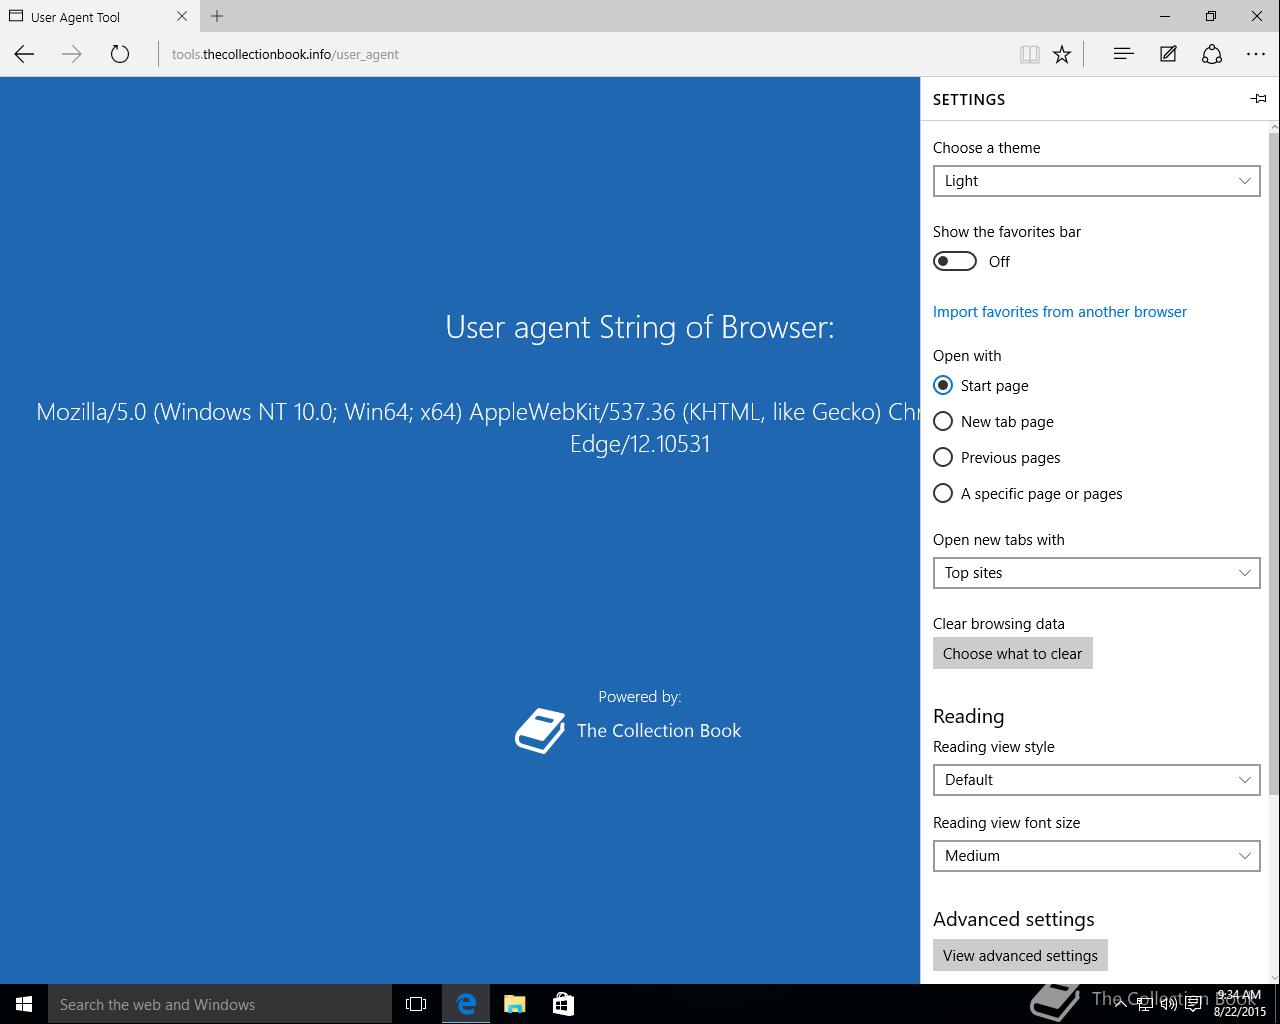
Task: Open the Choose a theme dropdown
Action: (1096, 181)
